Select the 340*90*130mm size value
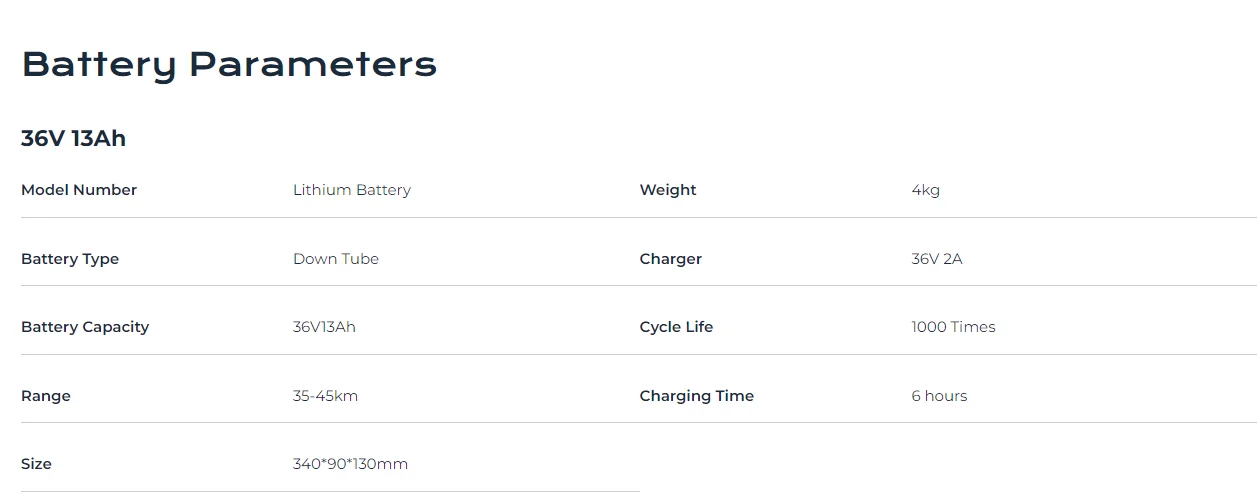 (x=350, y=464)
